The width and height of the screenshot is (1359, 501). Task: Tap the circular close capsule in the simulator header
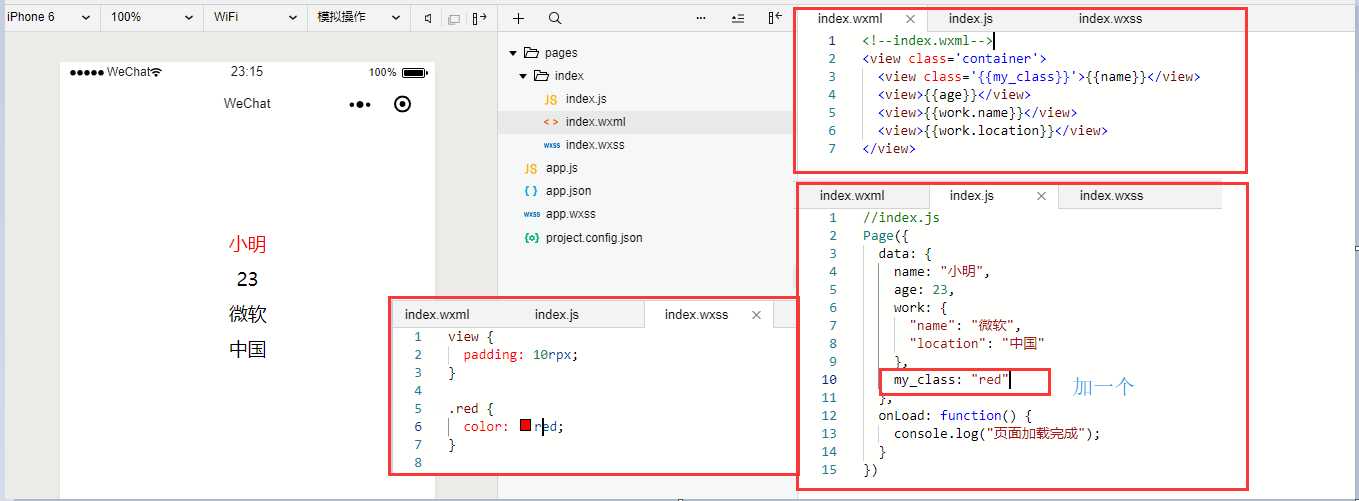(x=403, y=104)
